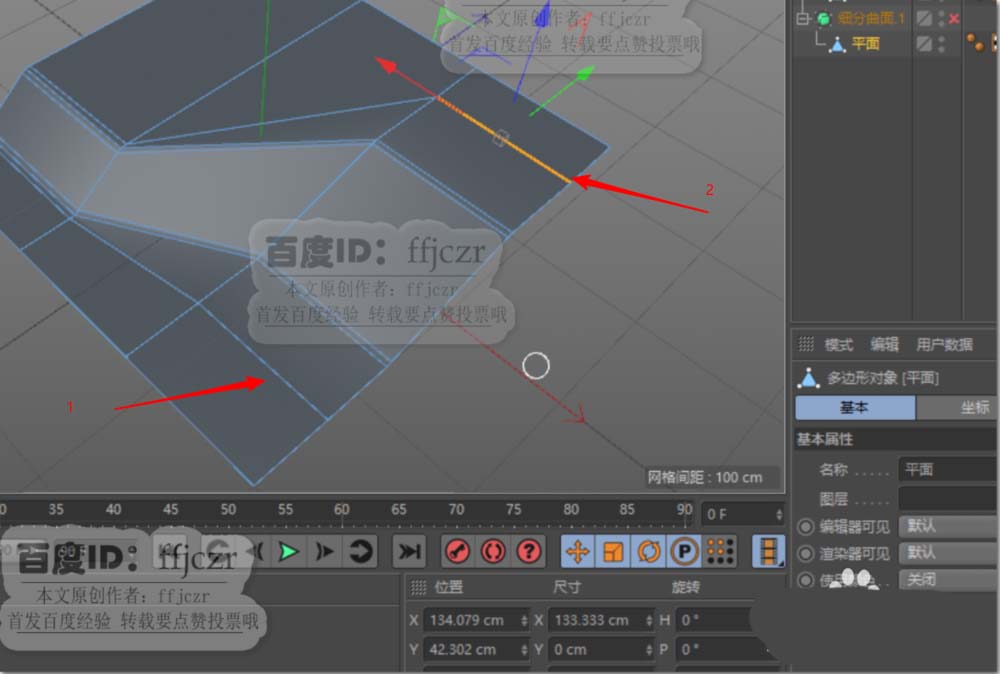Image resolution: width=1000 pixels, height=674 pixels.
Task: Select the 细分曲面.1 object name
Action: coord(871,18)
